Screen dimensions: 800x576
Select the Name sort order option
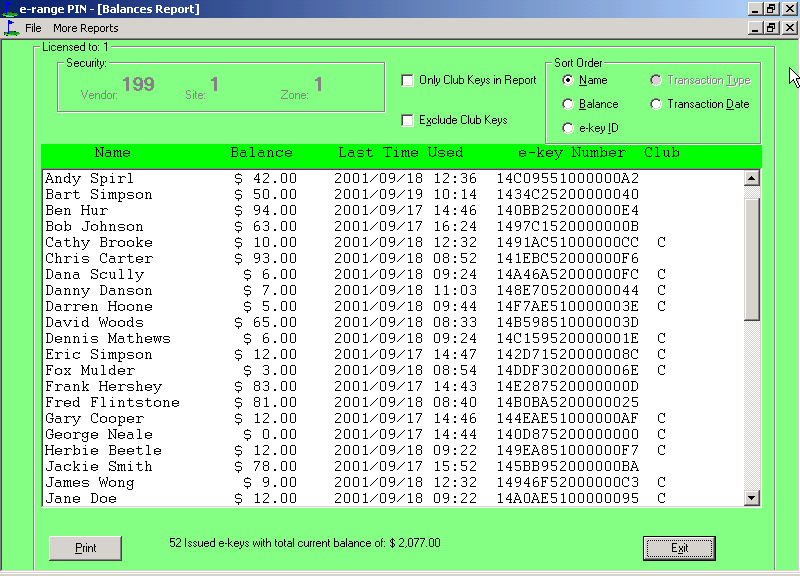[x=568, y=80]
